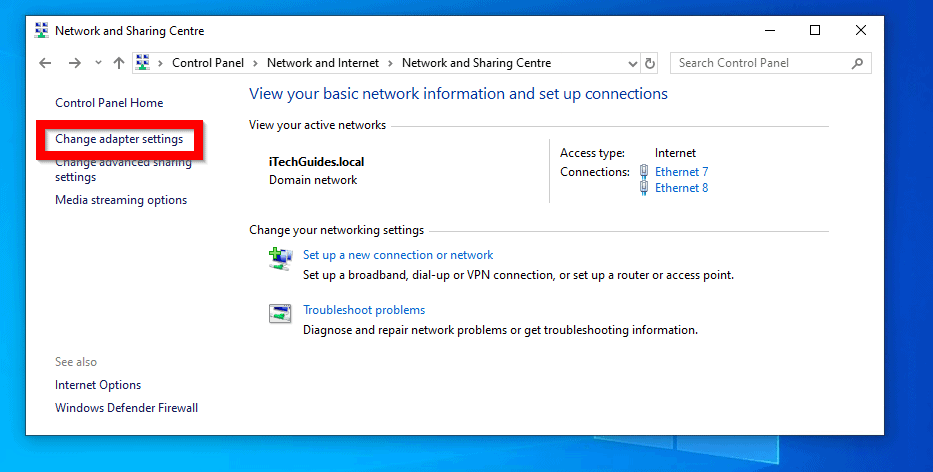Click the Forward navigation arrow
Screen dimensions: 933x472
[74, 63]
